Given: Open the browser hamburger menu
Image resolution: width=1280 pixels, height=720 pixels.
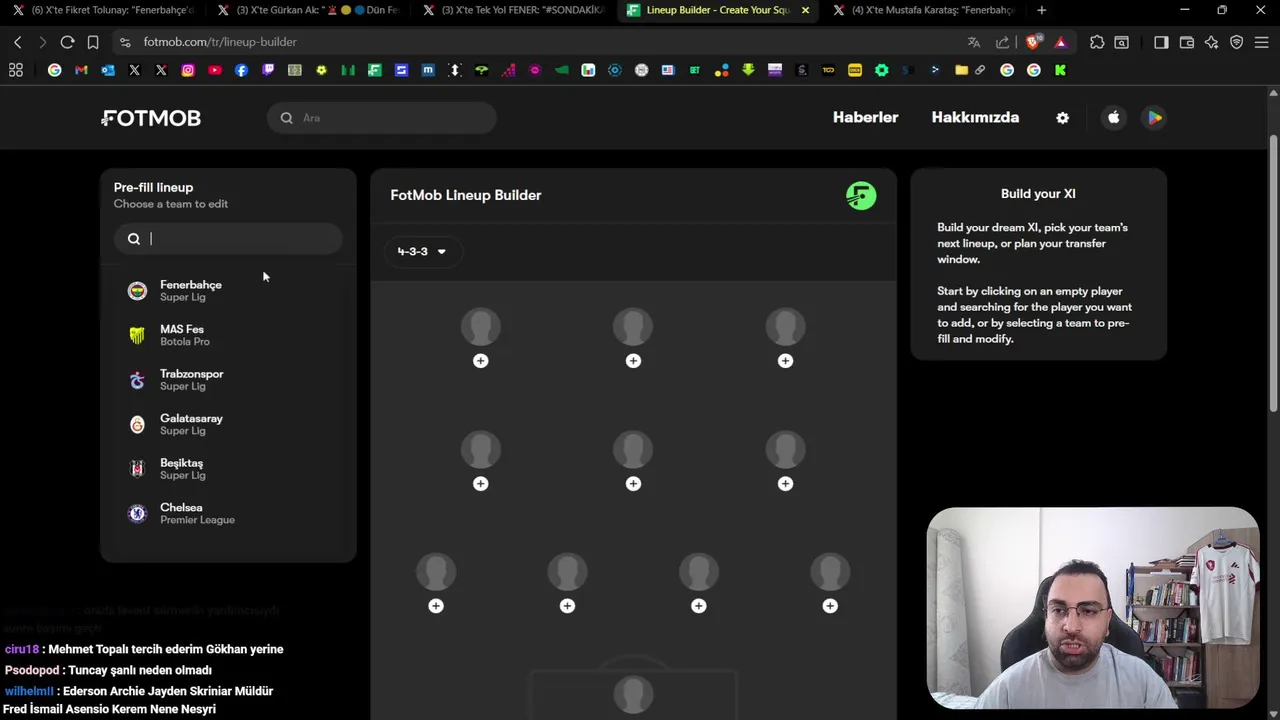Looking at the screenshot, I should pyautogui.click(x=1262, y=42).
